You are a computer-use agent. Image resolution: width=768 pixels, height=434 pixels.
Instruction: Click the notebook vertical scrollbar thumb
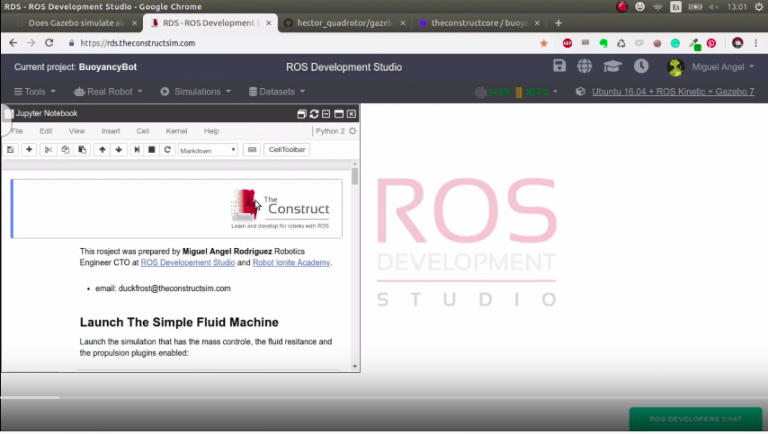(355, 176)
